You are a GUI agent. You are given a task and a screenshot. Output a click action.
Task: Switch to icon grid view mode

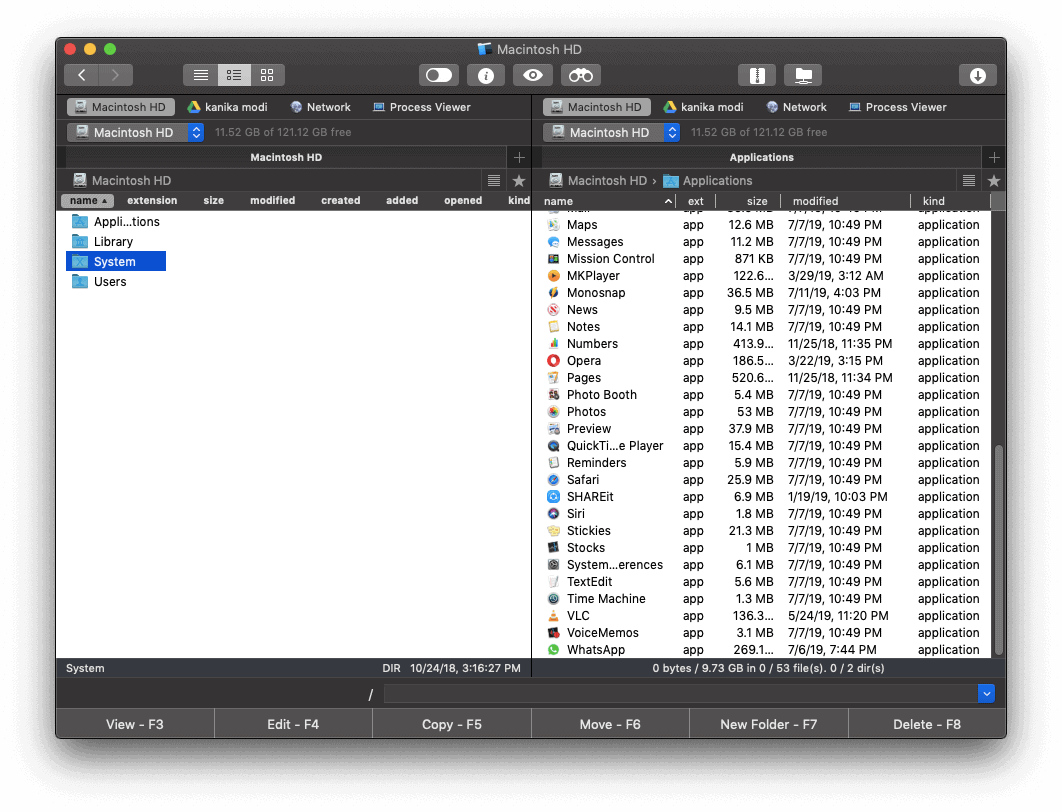tap(267, 75)
